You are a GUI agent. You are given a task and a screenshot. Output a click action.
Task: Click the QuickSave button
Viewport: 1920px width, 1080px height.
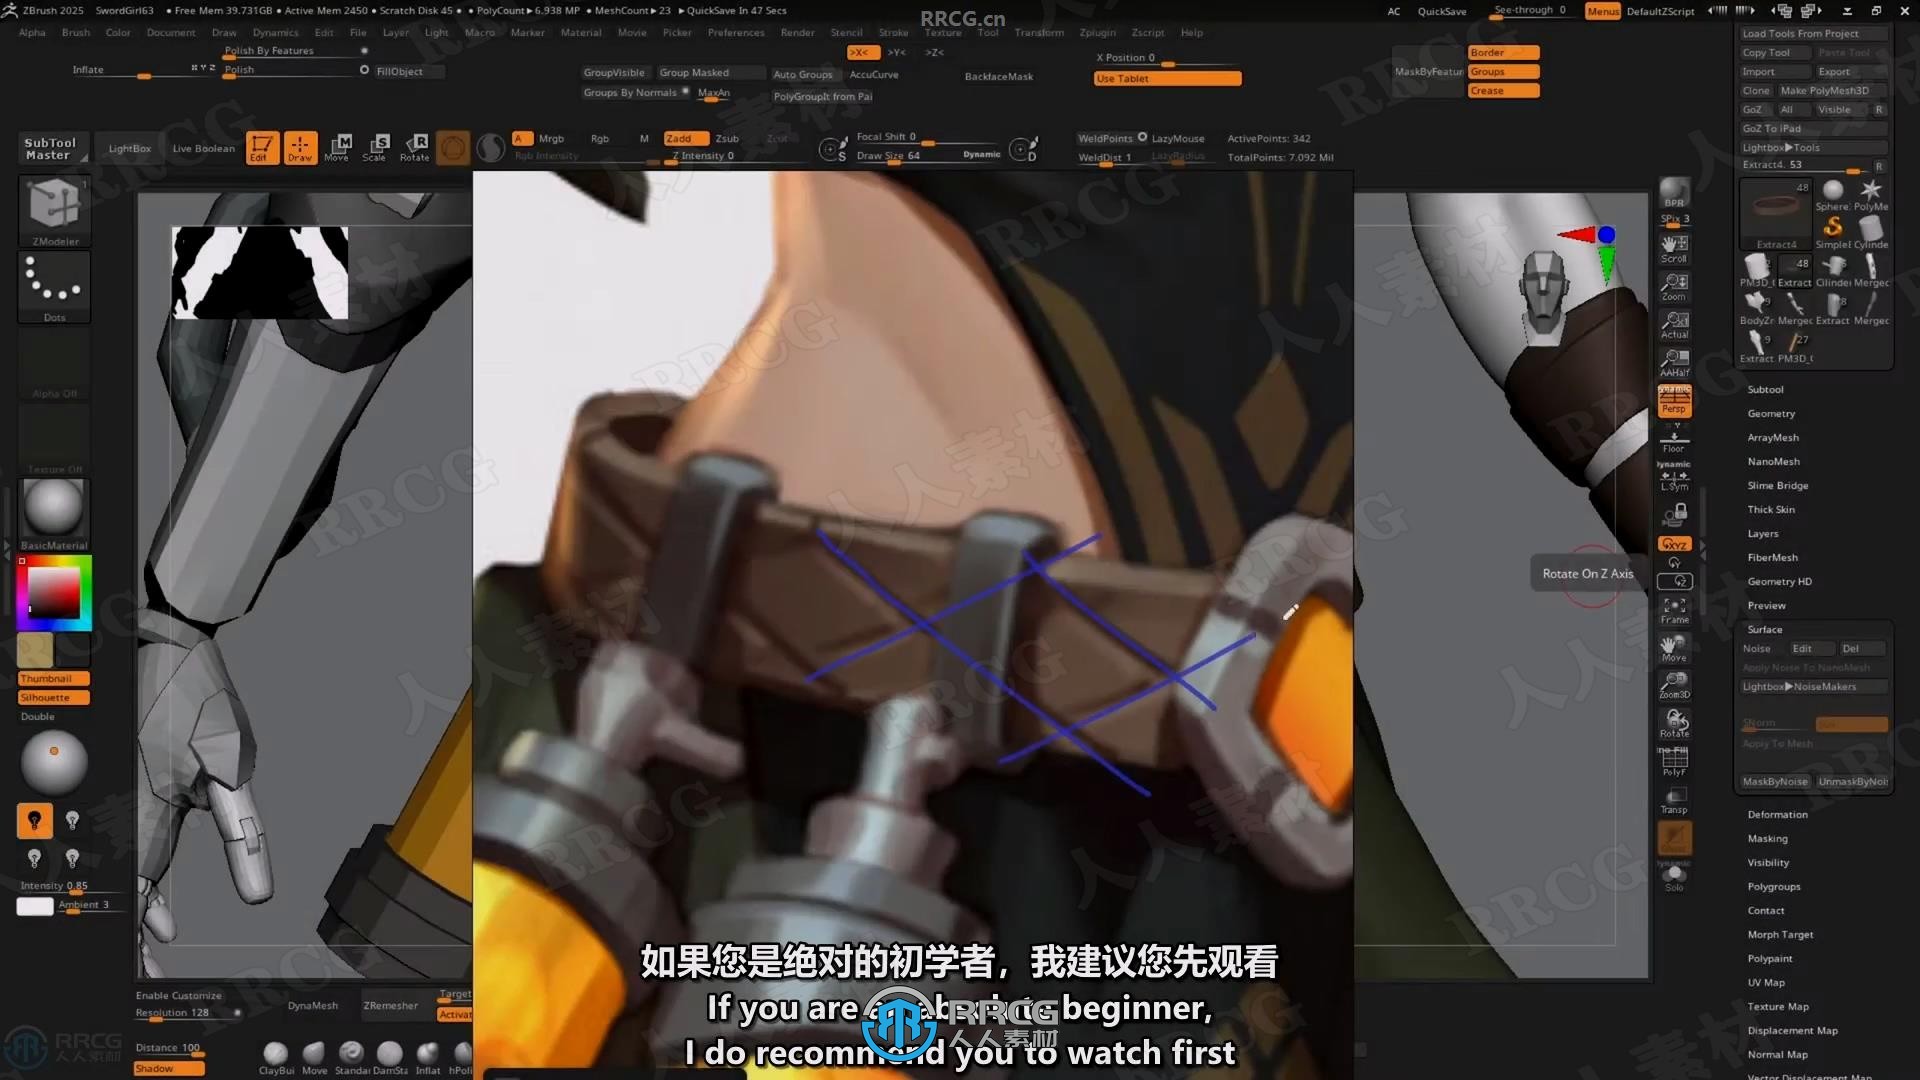click(x=1441, y=11)
